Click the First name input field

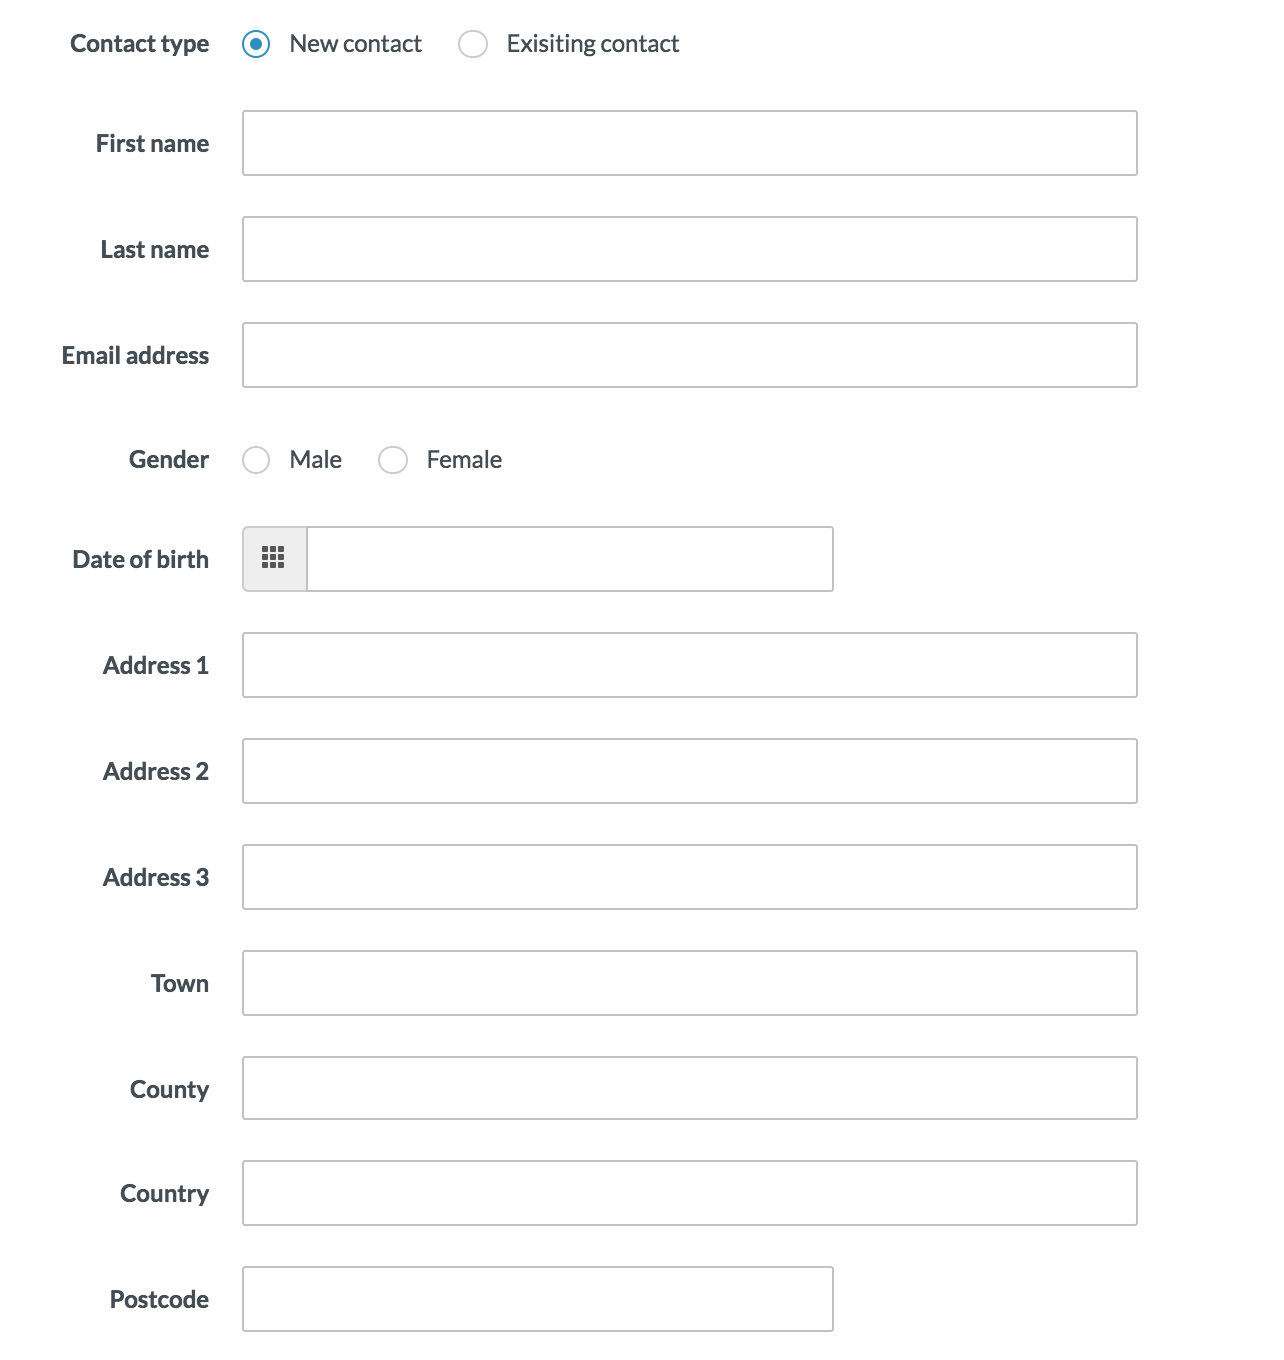coord(689,143)
